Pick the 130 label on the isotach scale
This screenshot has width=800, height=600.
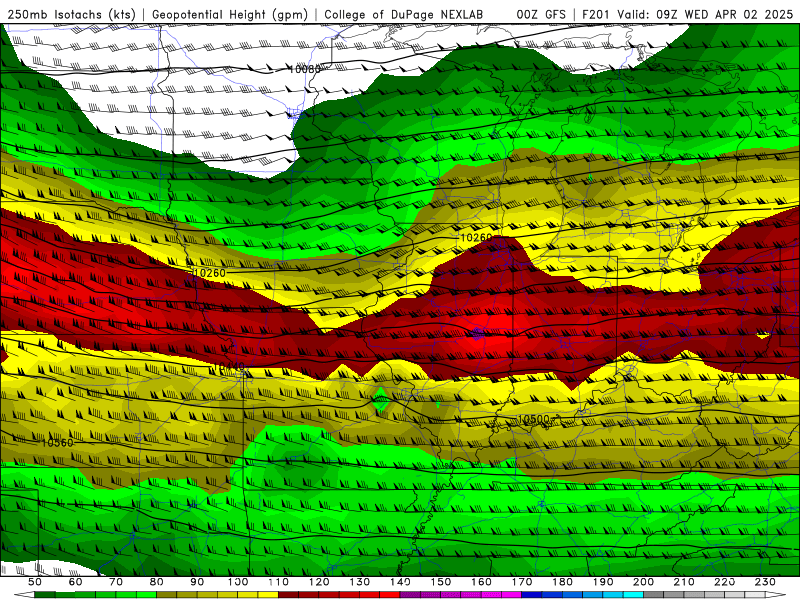360,582
